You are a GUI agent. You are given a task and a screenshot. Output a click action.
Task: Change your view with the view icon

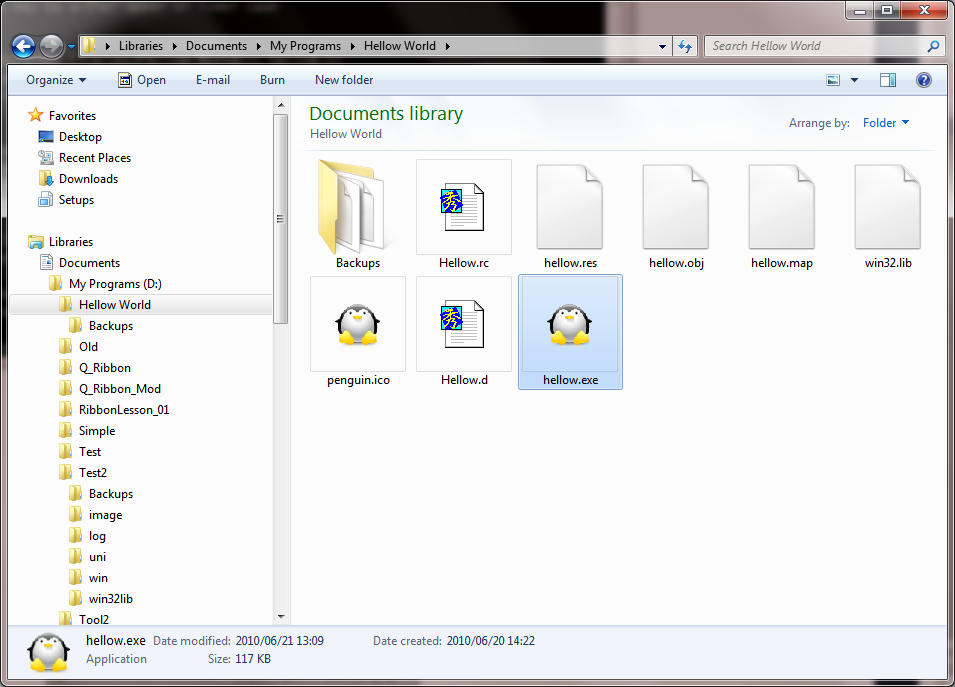pyautogui.click(x=833, y=80)
